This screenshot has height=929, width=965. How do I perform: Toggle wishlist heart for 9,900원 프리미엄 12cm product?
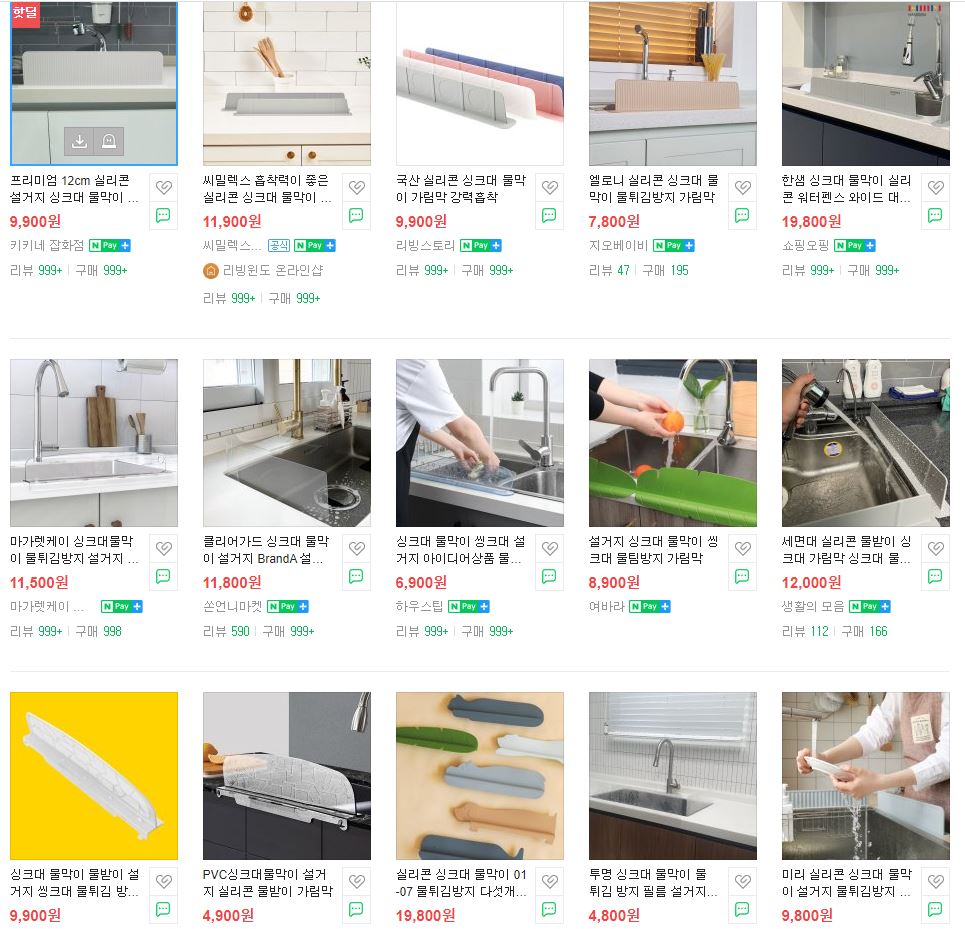click(x=163, y=187)
